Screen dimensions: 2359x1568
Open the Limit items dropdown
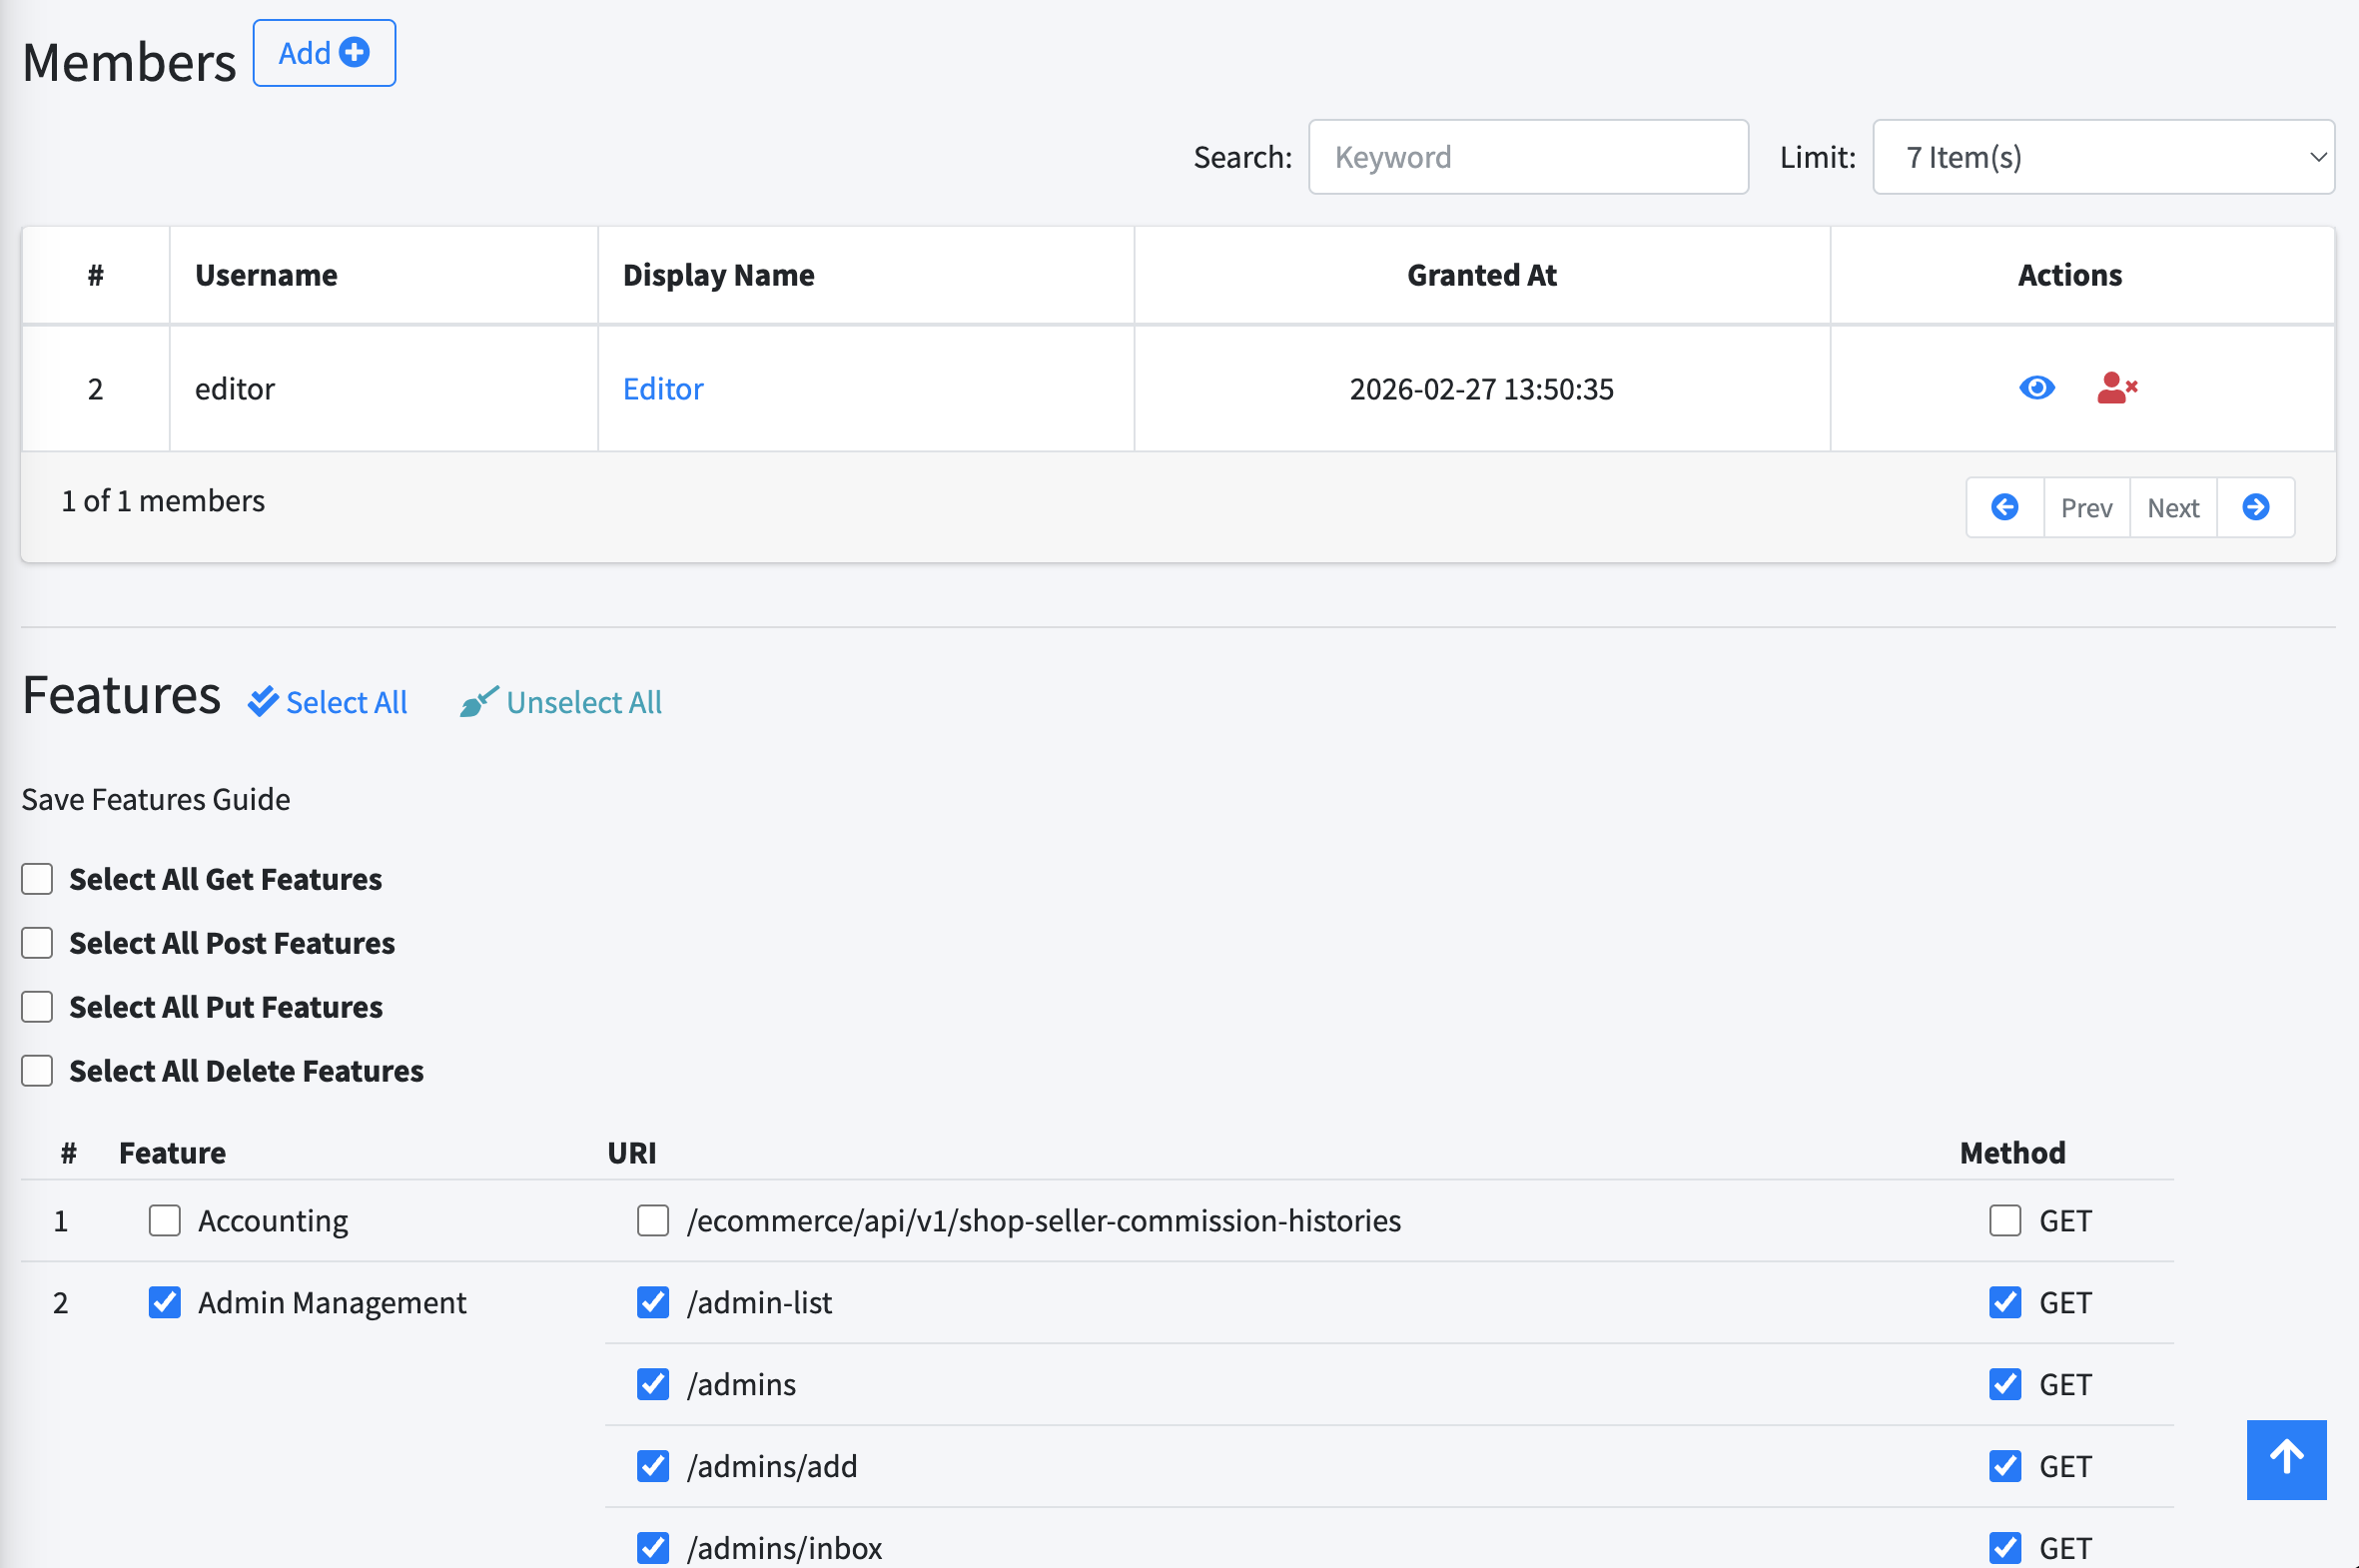pyautogui.click(x=2101, y=156)
